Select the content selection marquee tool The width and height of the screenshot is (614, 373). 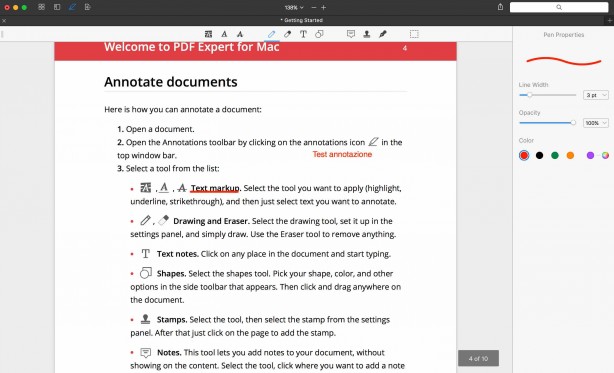tap(414, 34)
